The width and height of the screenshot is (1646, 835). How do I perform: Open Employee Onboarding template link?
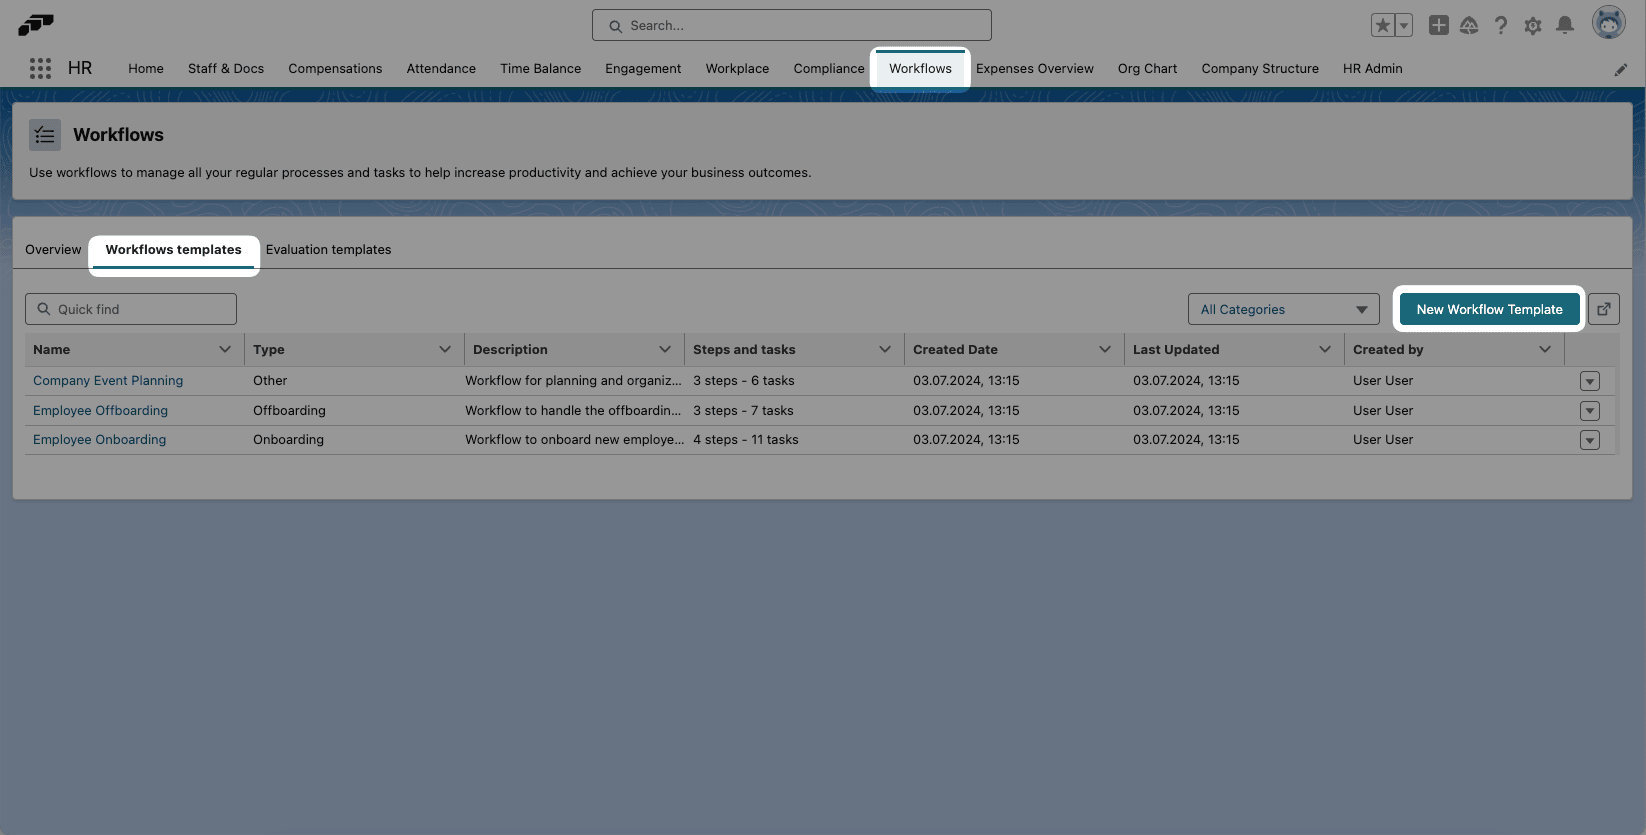click(x=100, y=440)
